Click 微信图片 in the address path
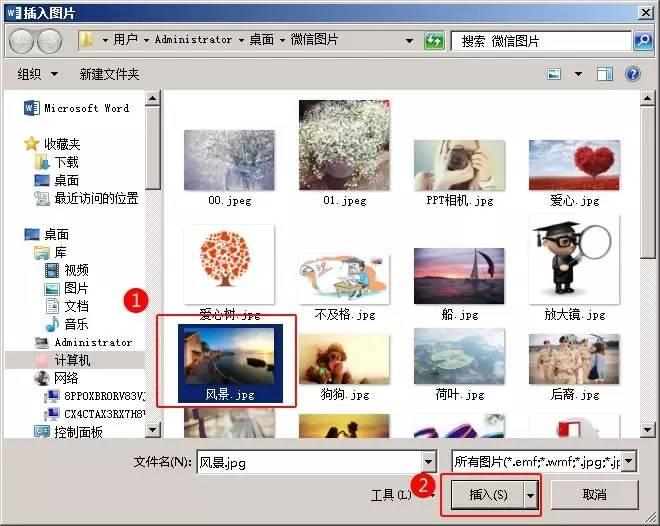660x526 pixels. tap(314, 40)
